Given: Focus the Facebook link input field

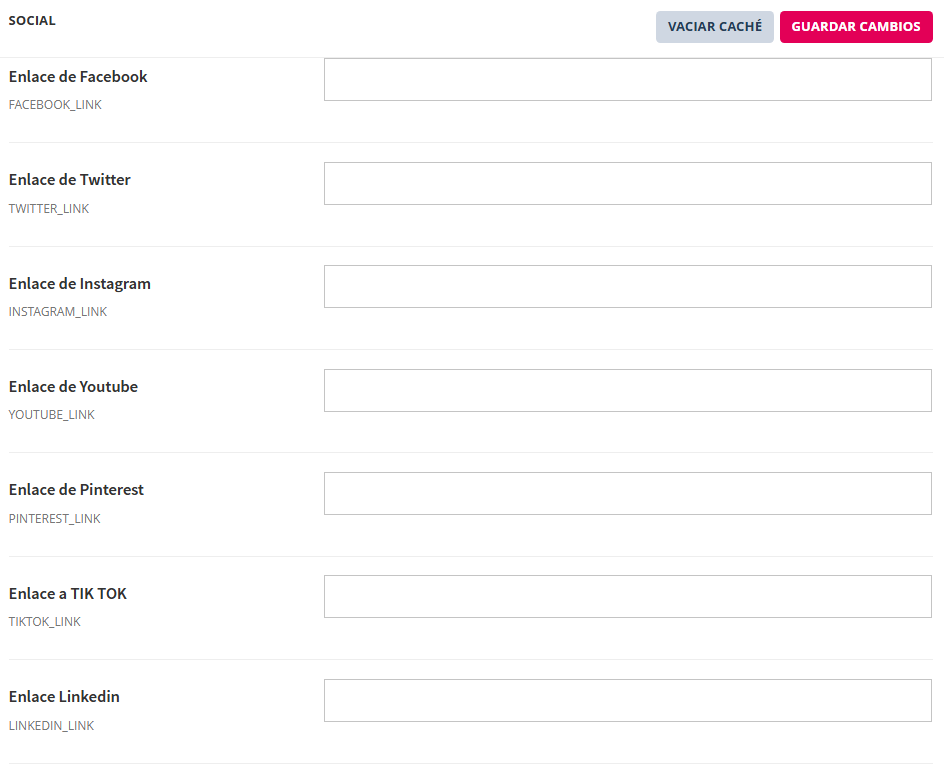Looking at the screenshot, I should tap(627, 80).
